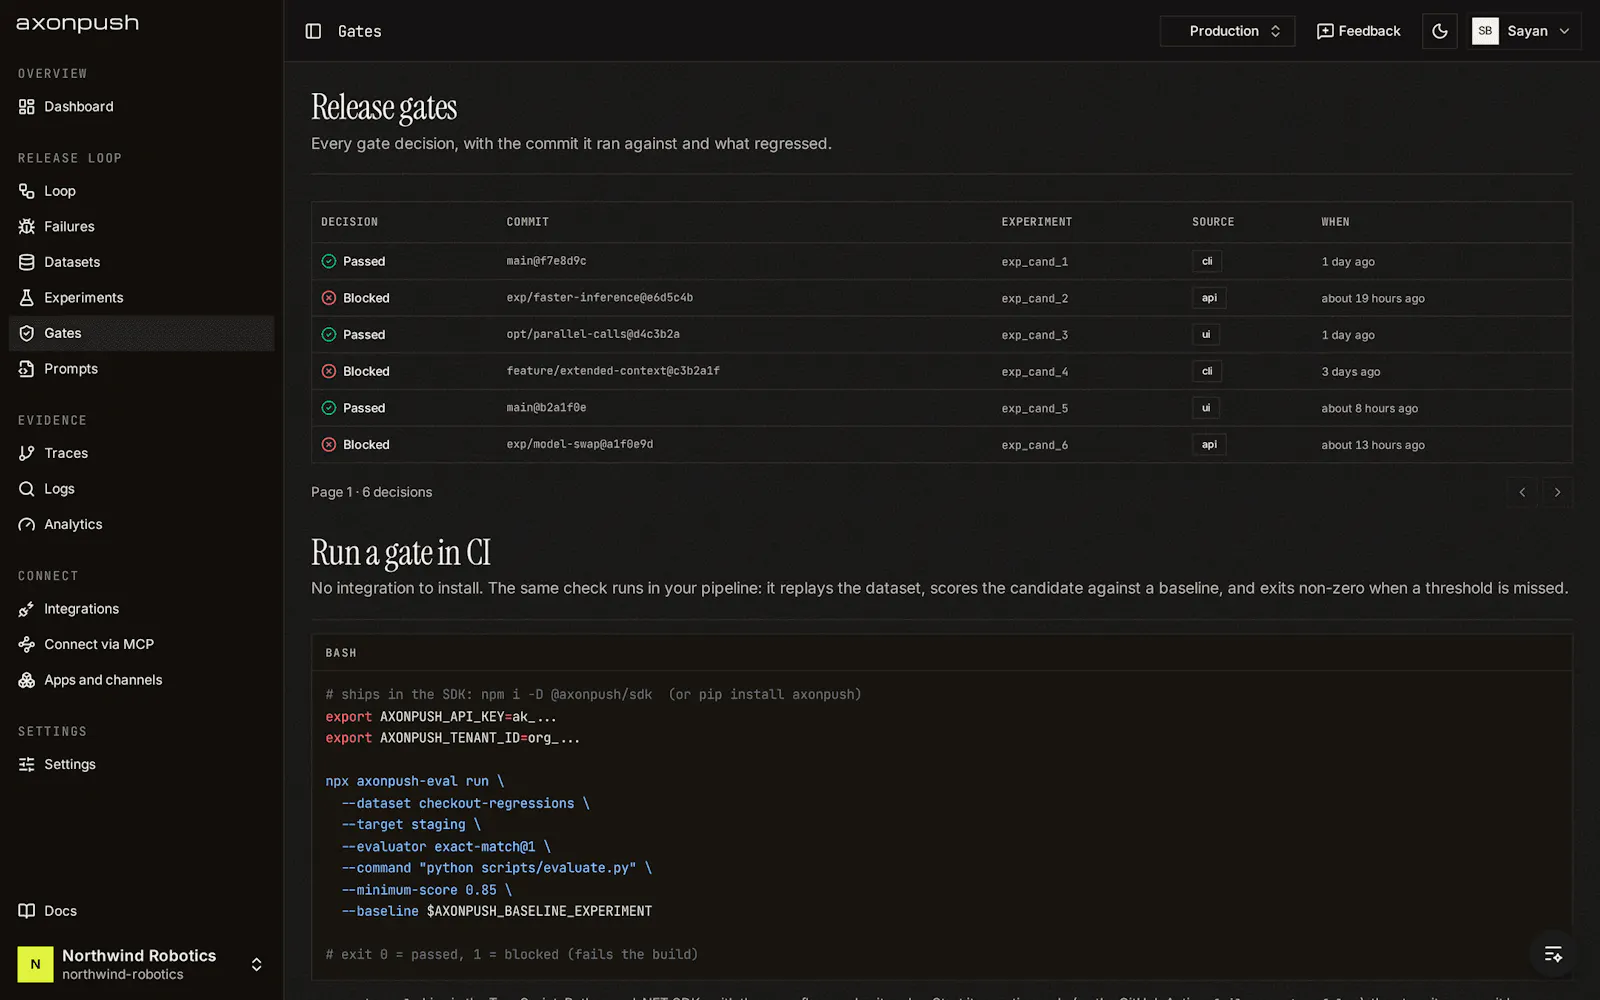This screenshot has width=1600, height=1000.
Task: Click the Docs book icon
Action: tap(27, 911)
